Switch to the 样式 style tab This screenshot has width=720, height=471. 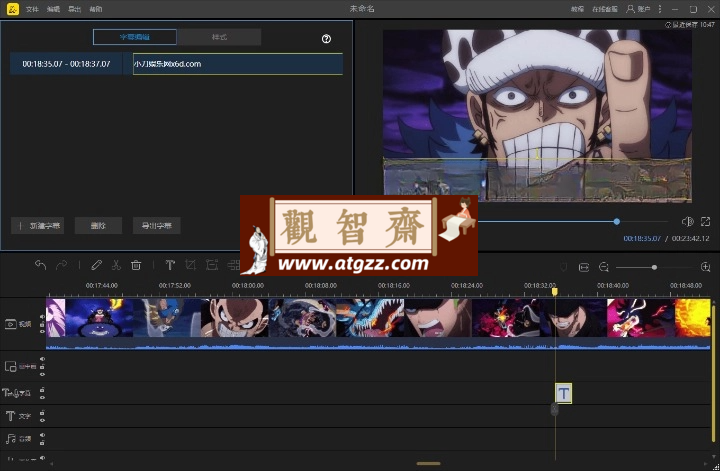coord(219,37)
